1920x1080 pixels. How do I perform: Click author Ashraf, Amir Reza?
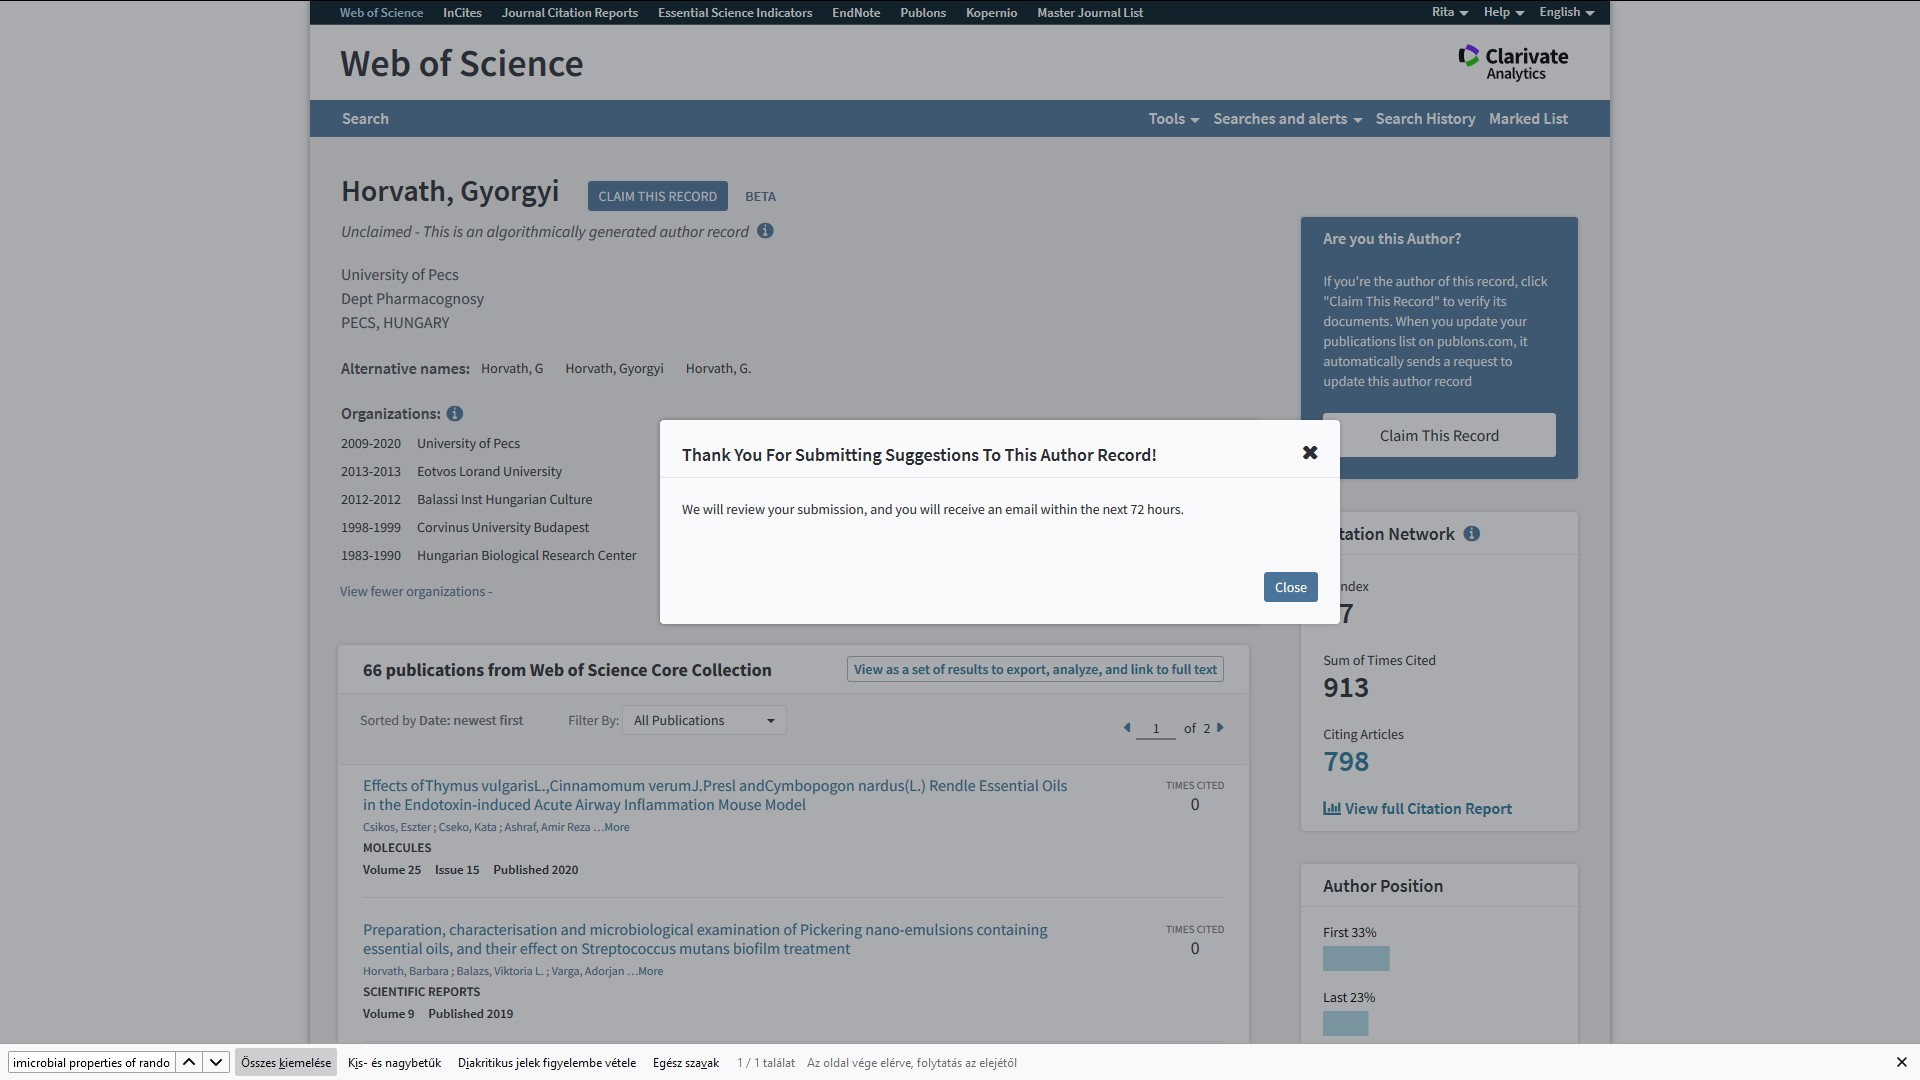(547, 827)
